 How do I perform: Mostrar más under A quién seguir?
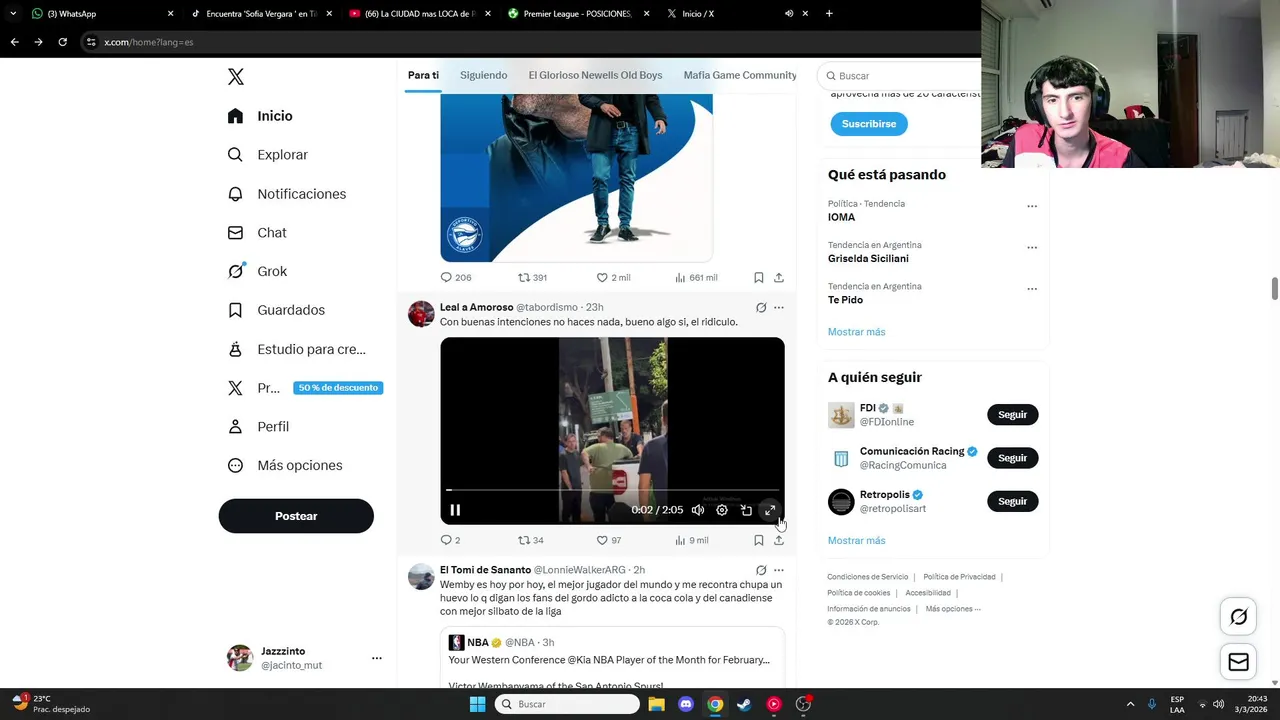pyautogui.click(x=856, y=541)
